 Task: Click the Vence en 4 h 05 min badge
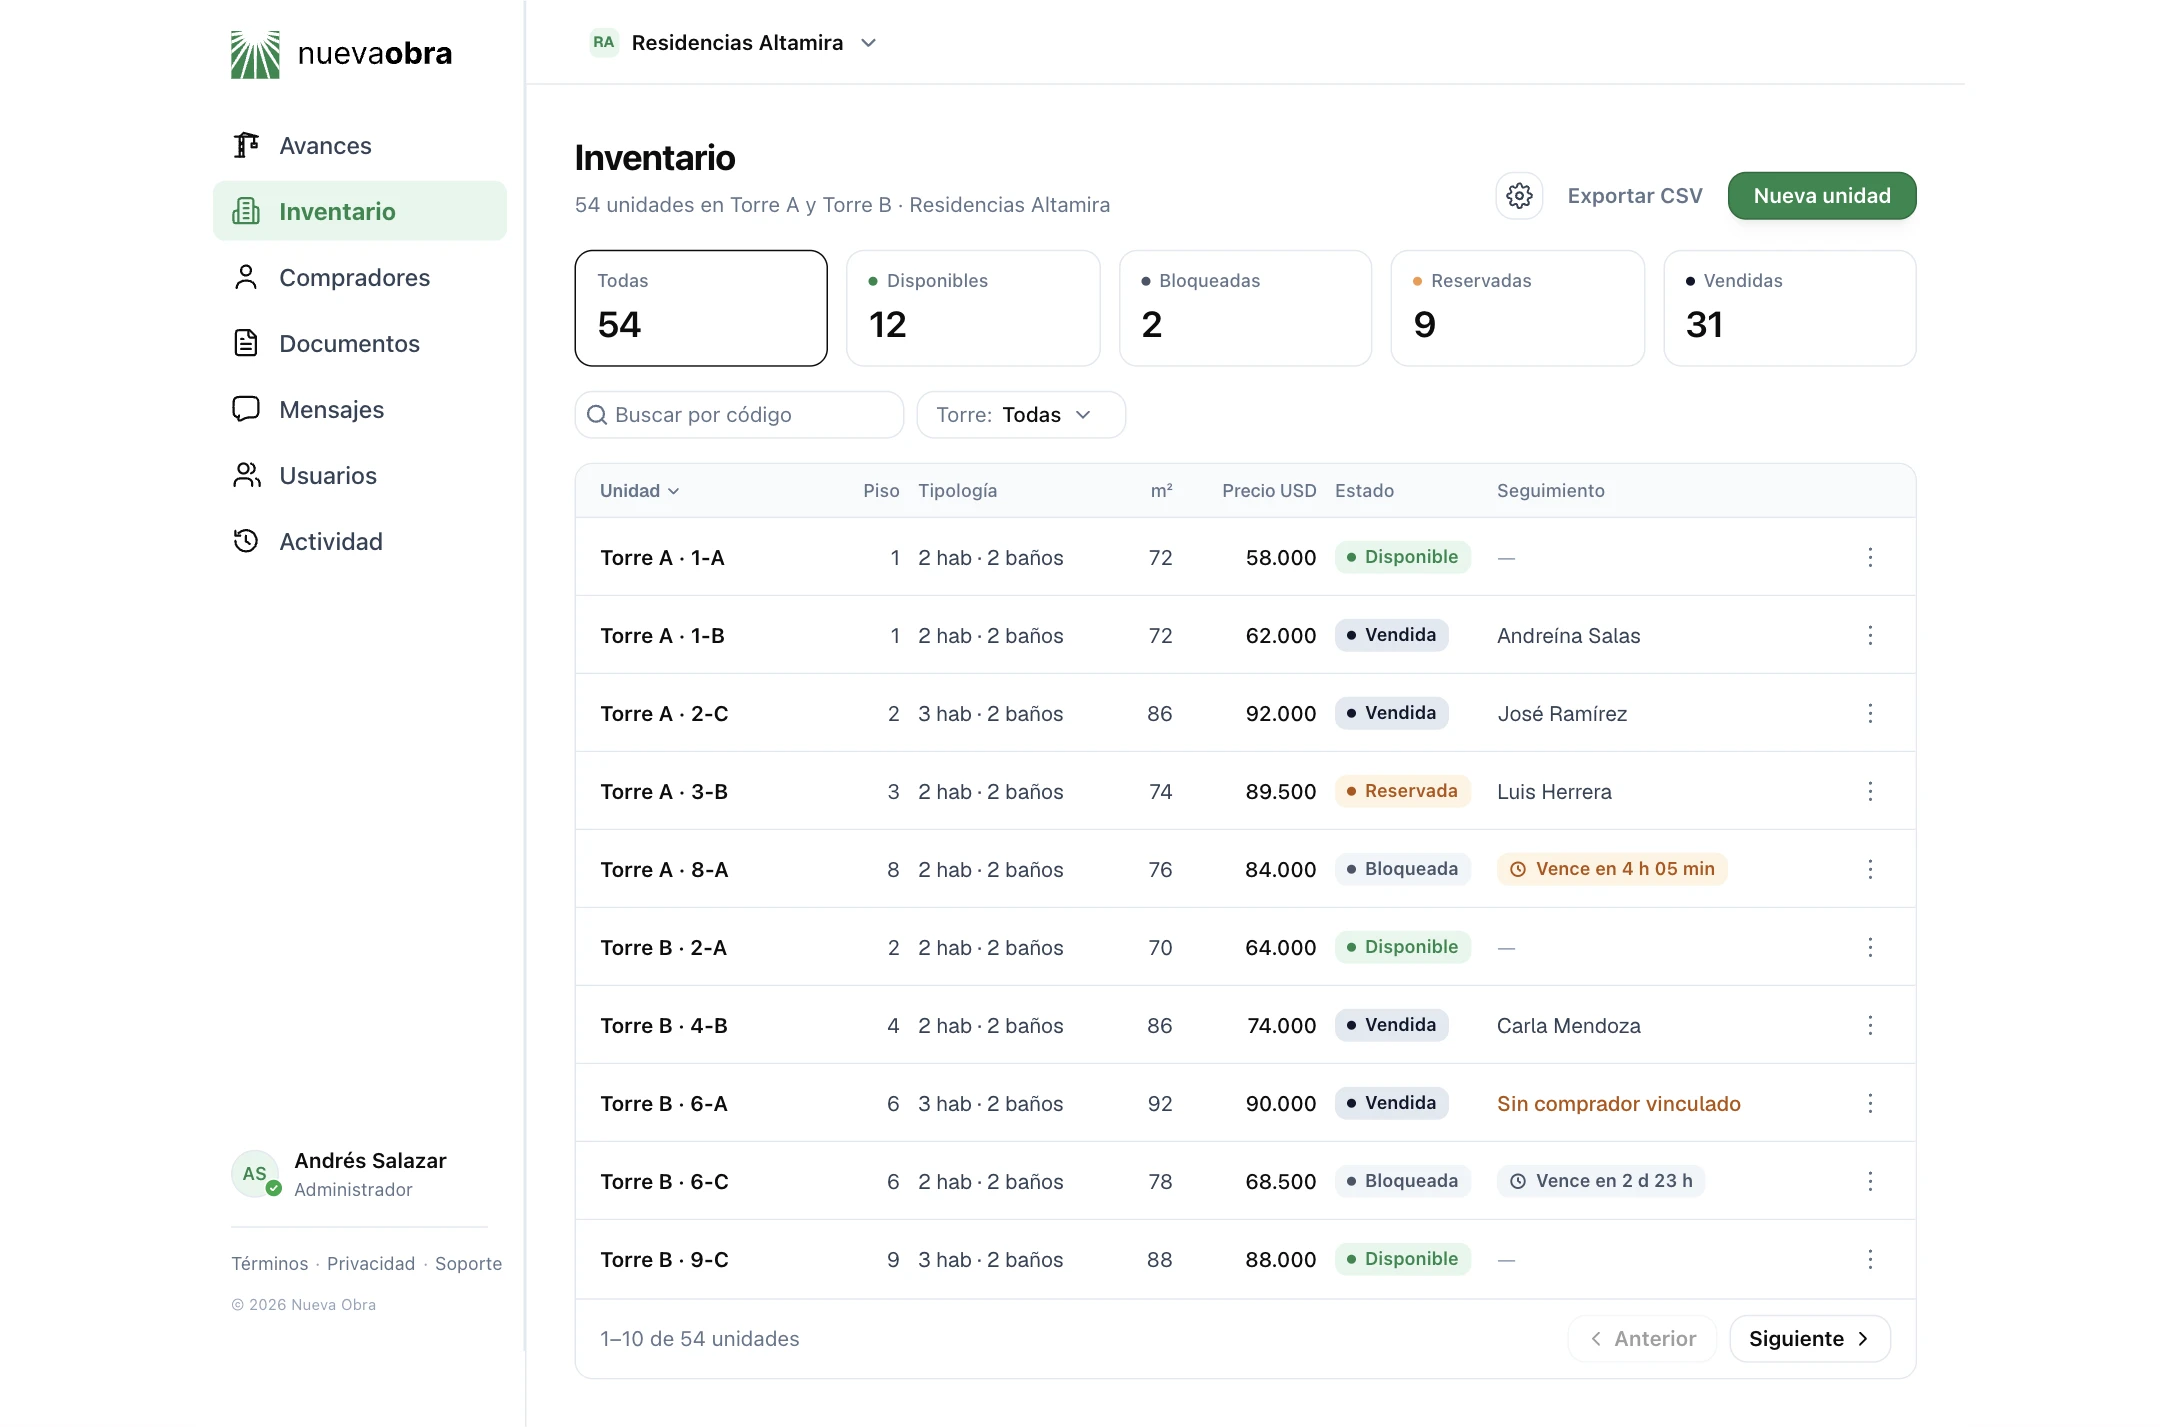1612,869
